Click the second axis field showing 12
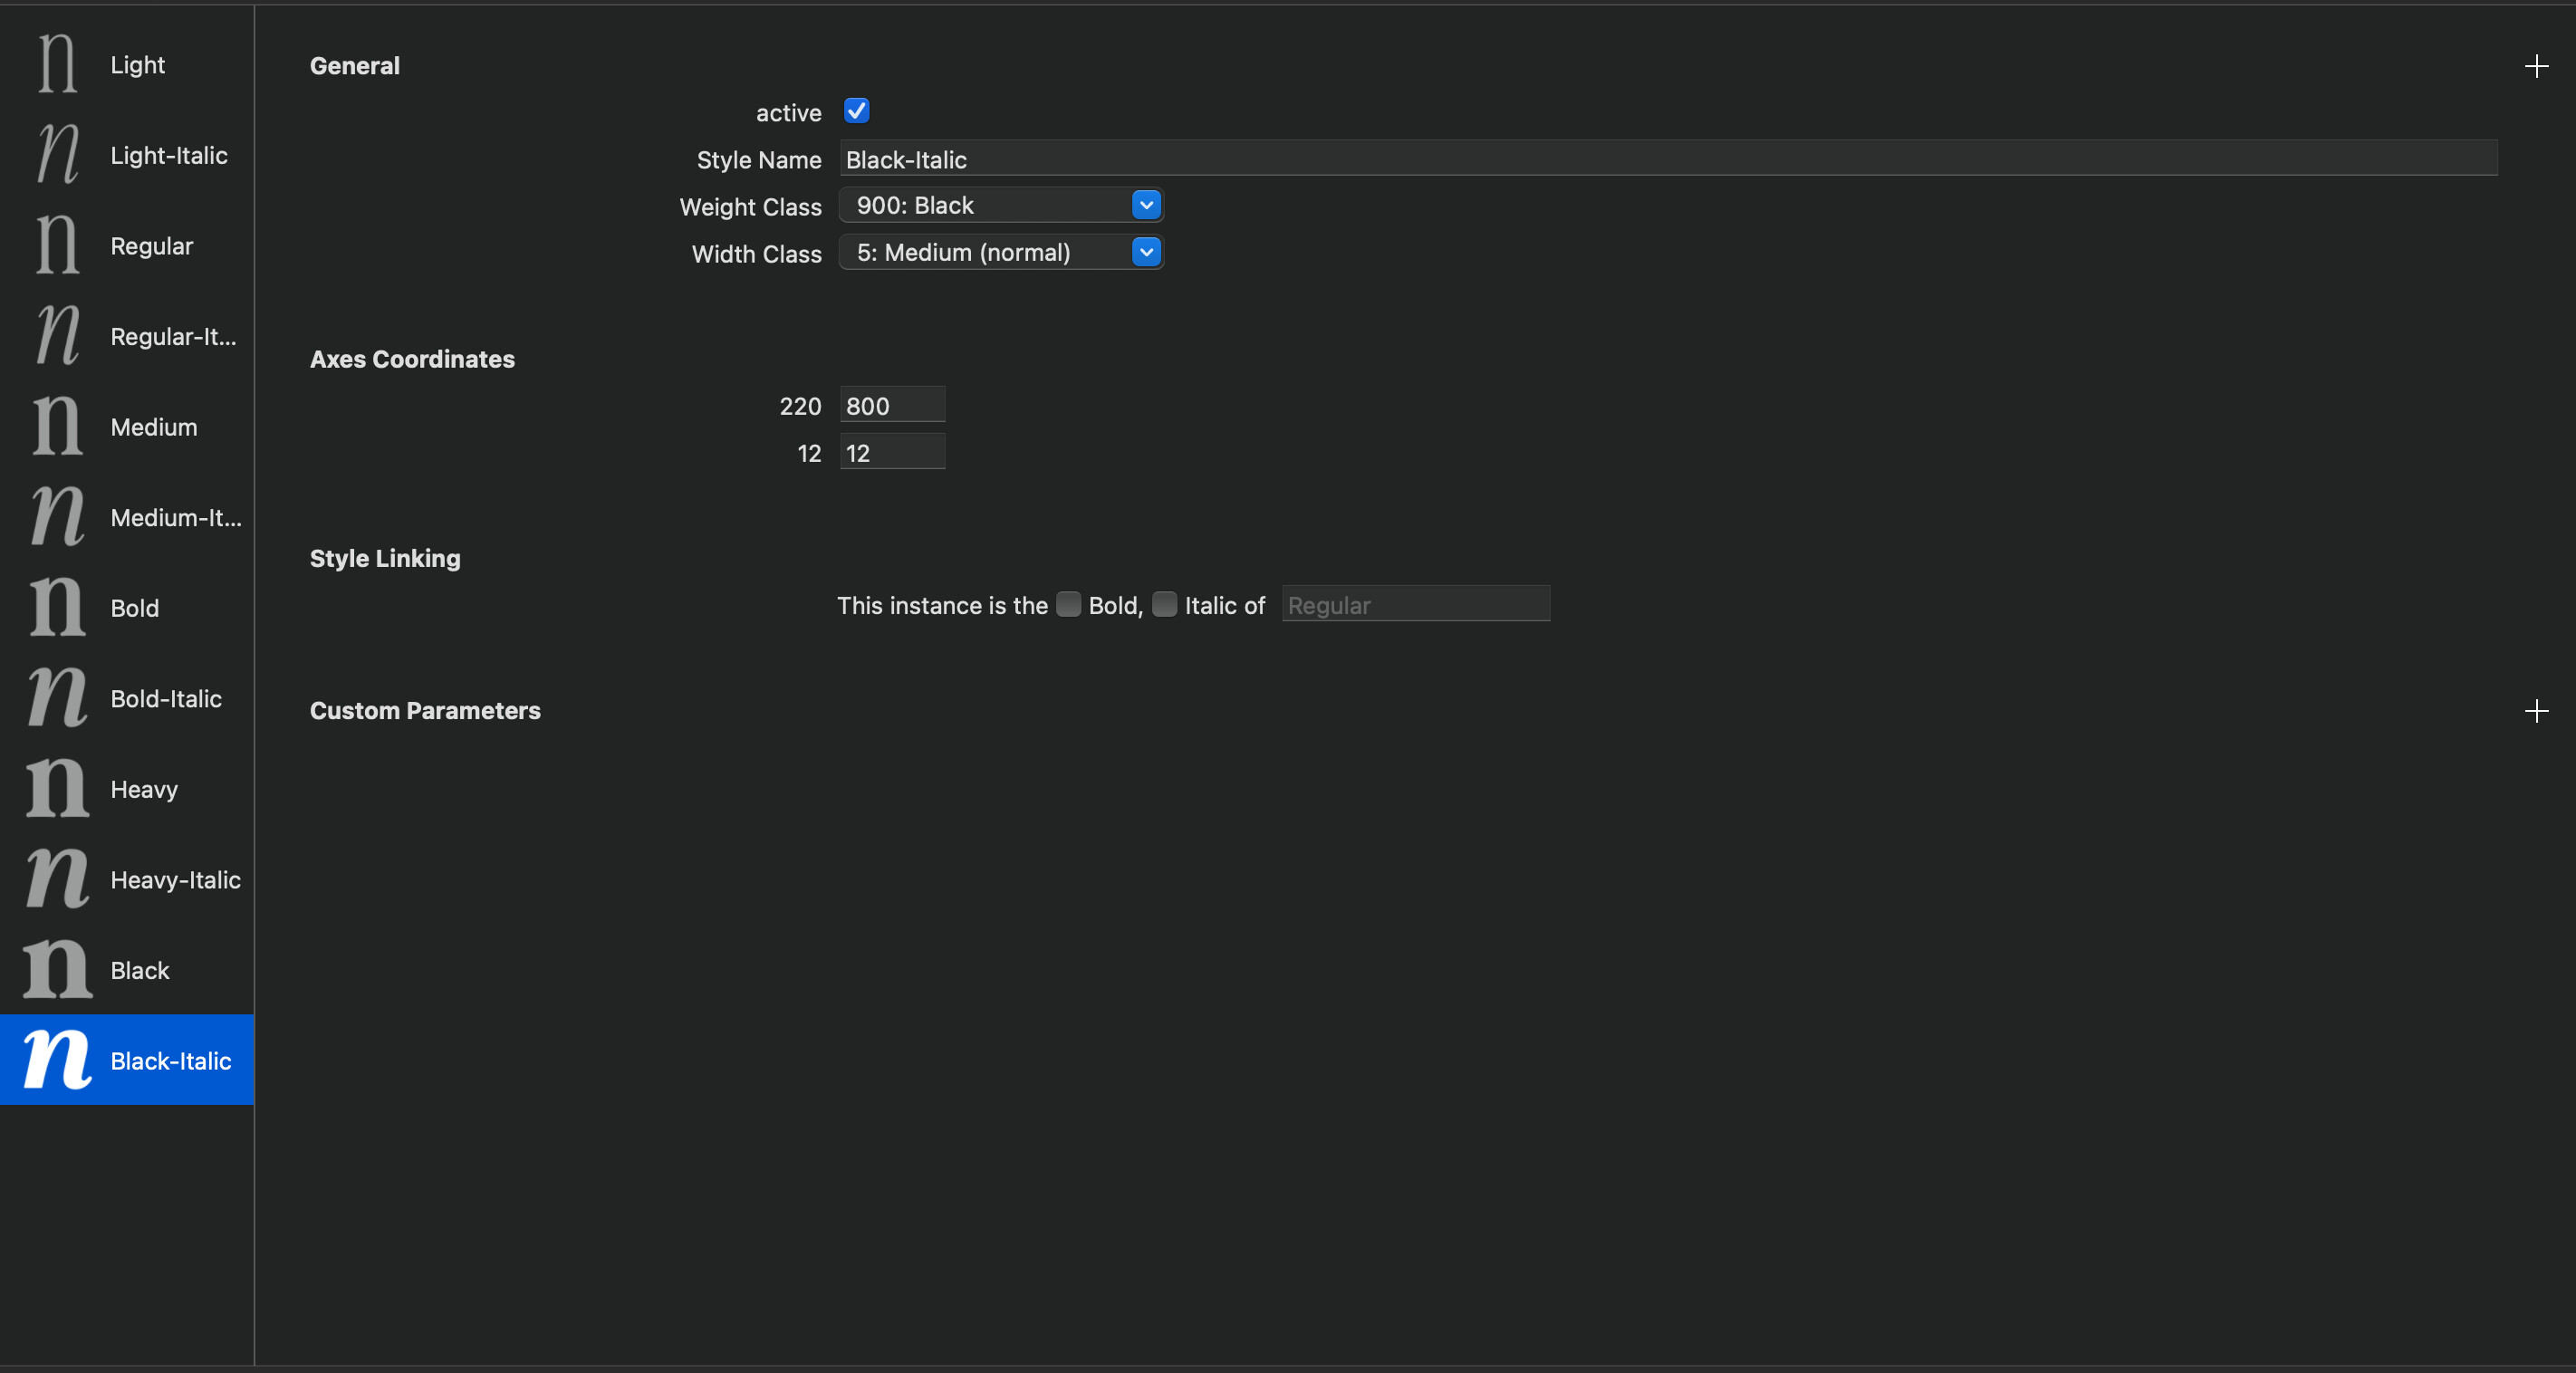Viewport: 2576px width, 1373px height. point(891,452)
